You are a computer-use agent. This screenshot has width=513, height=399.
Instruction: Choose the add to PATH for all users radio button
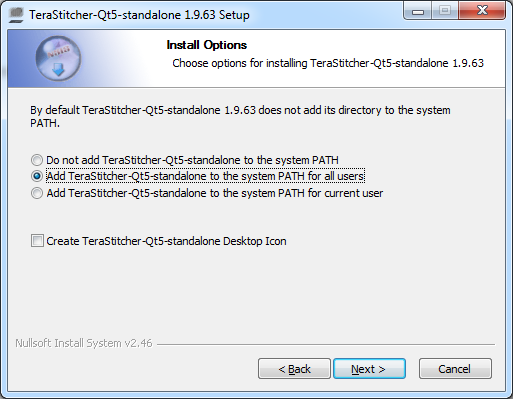37,176
